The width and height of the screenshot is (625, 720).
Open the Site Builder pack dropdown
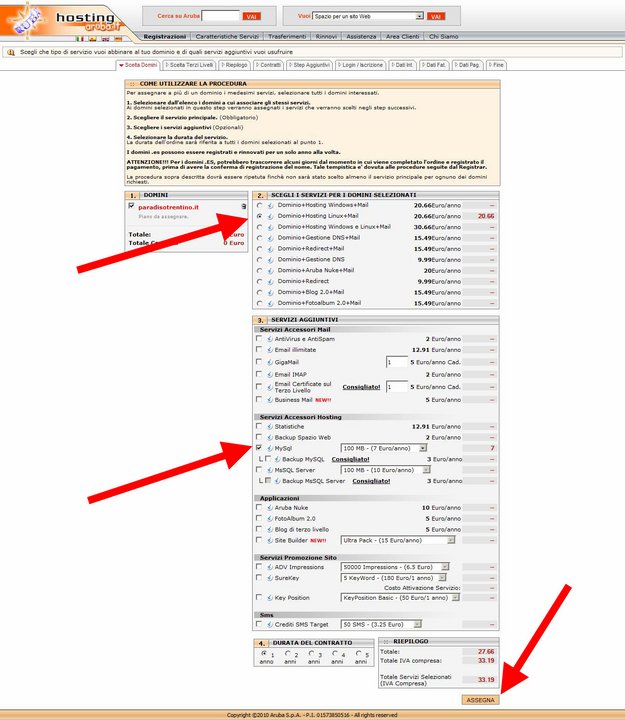point(398,540)
